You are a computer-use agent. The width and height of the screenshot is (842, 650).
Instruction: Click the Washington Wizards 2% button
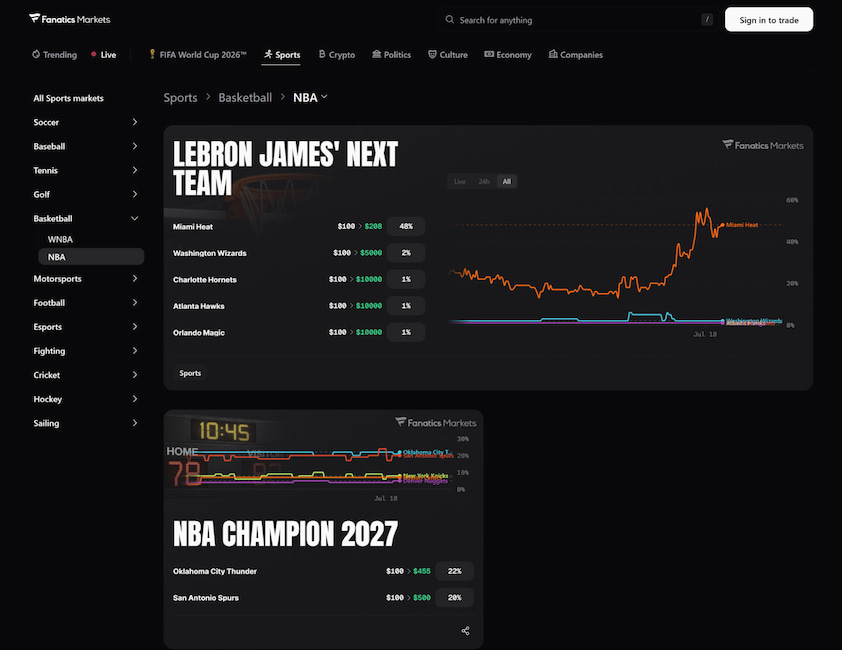[x=406, y=253]
